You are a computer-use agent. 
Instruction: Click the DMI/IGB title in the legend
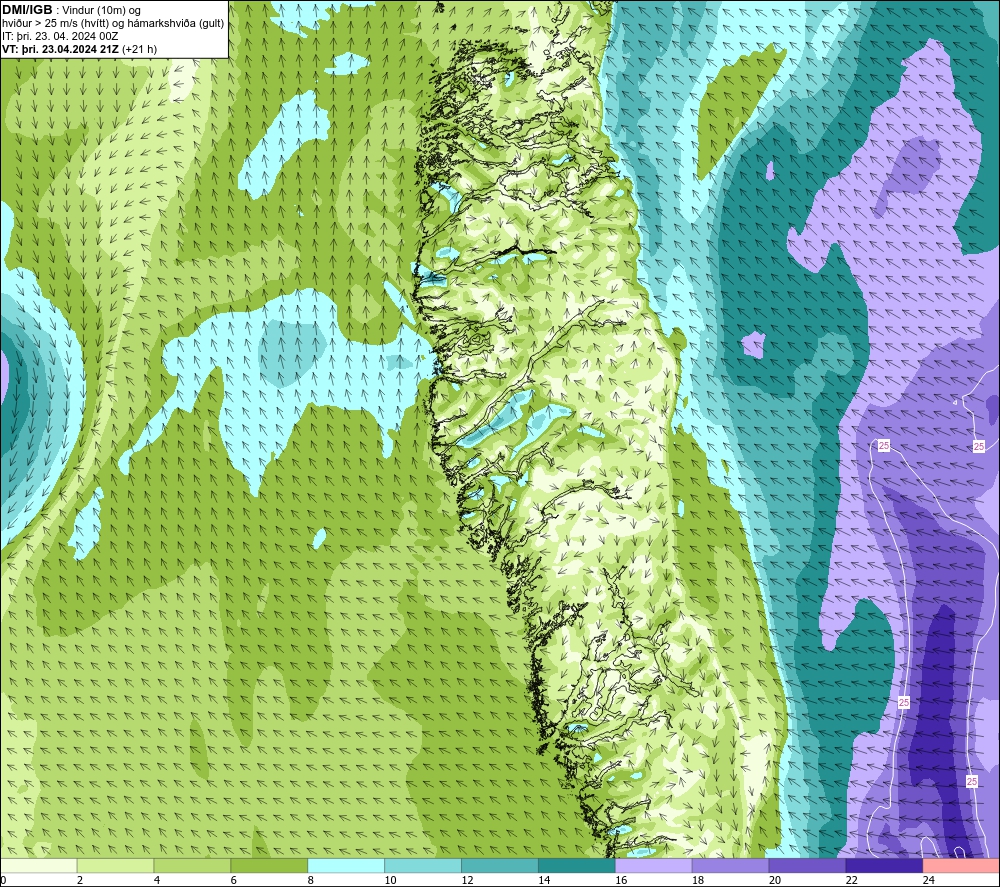pyautogui.click(x=27, y=10)
